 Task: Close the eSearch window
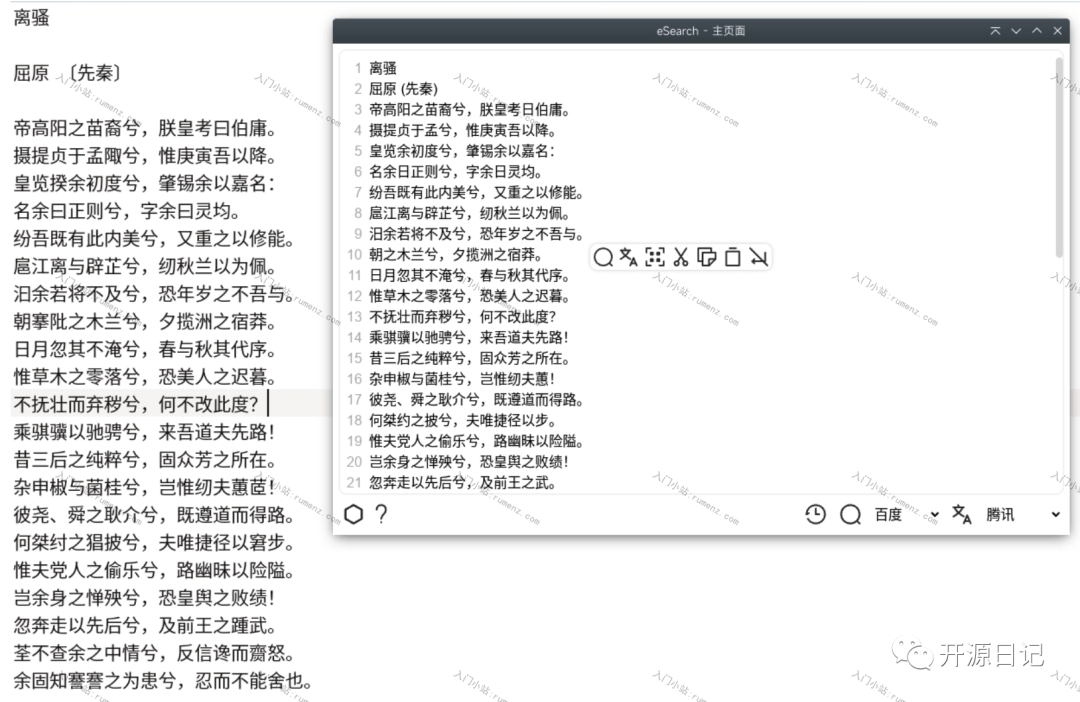click(x=1057, y=31)
